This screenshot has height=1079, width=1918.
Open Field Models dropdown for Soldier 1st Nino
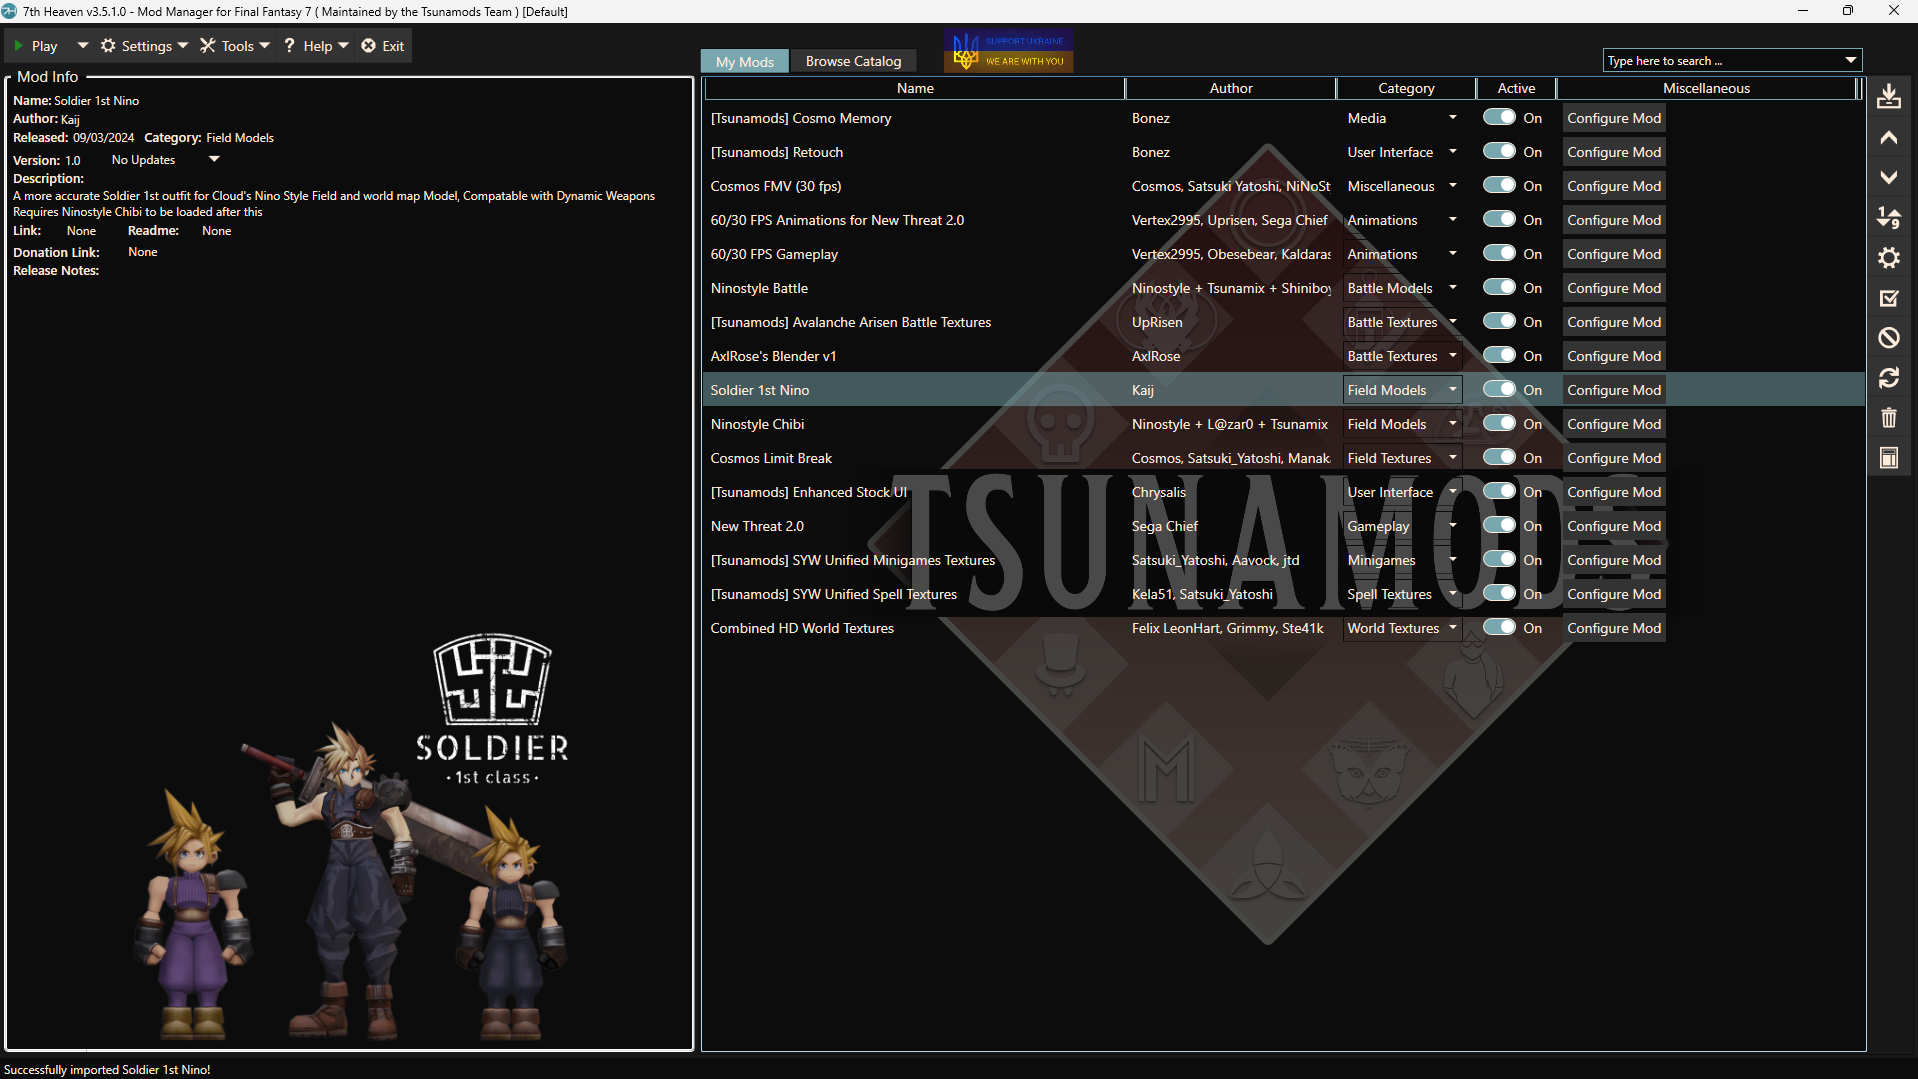coord(1402,390)
